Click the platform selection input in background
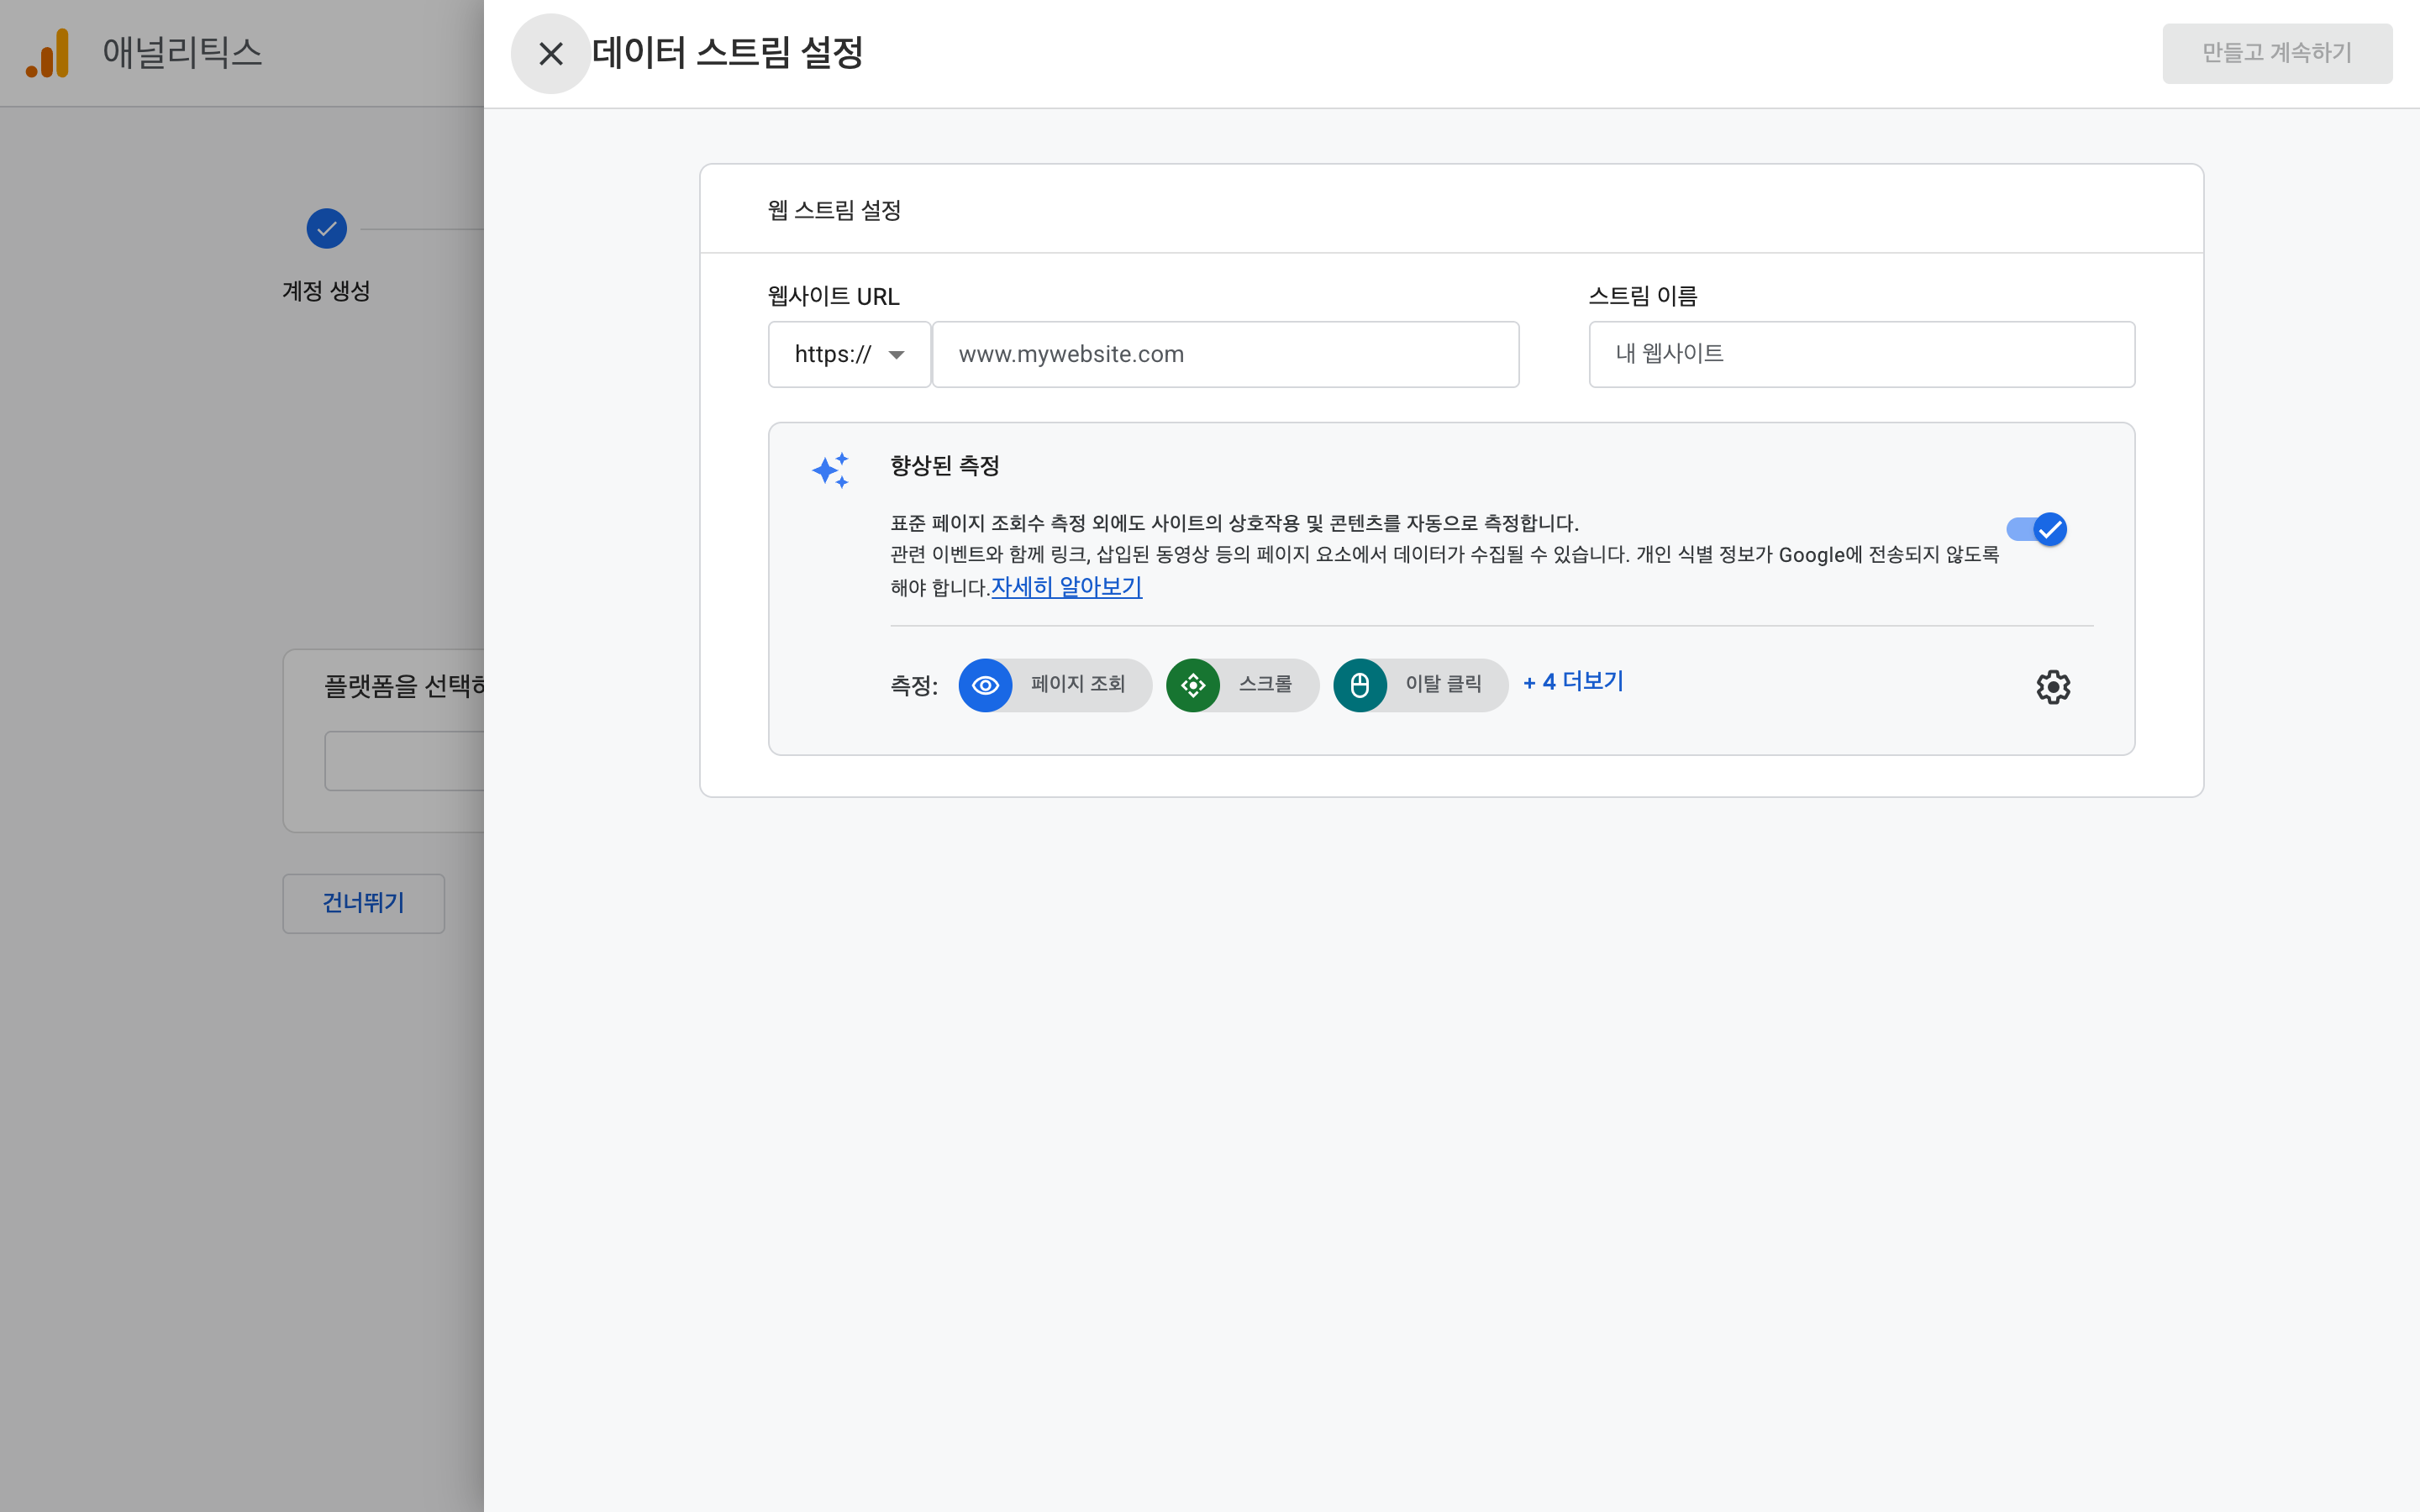The image size is (2420, 1512). pyautogui.click(x=404, y=761)
